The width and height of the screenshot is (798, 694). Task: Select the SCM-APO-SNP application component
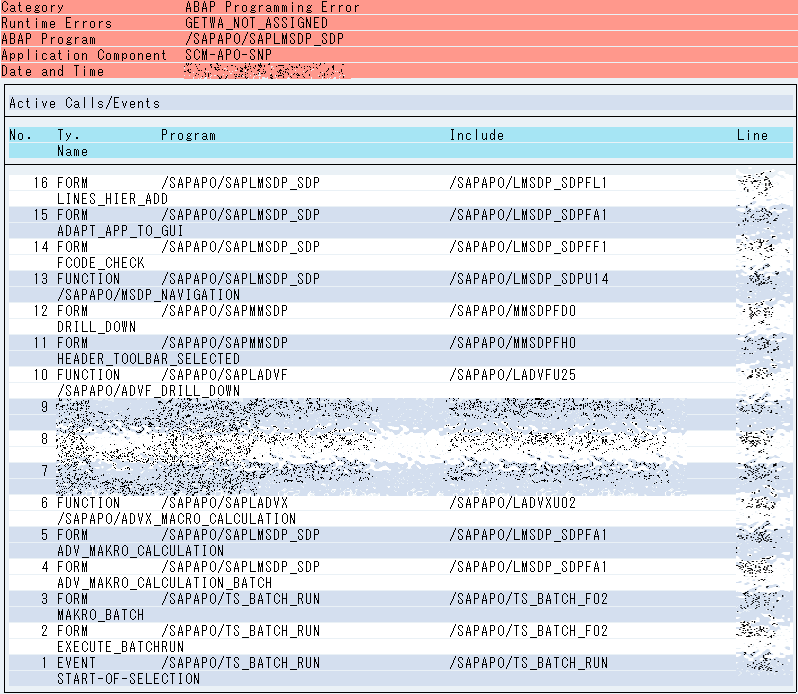click(229, 54)
